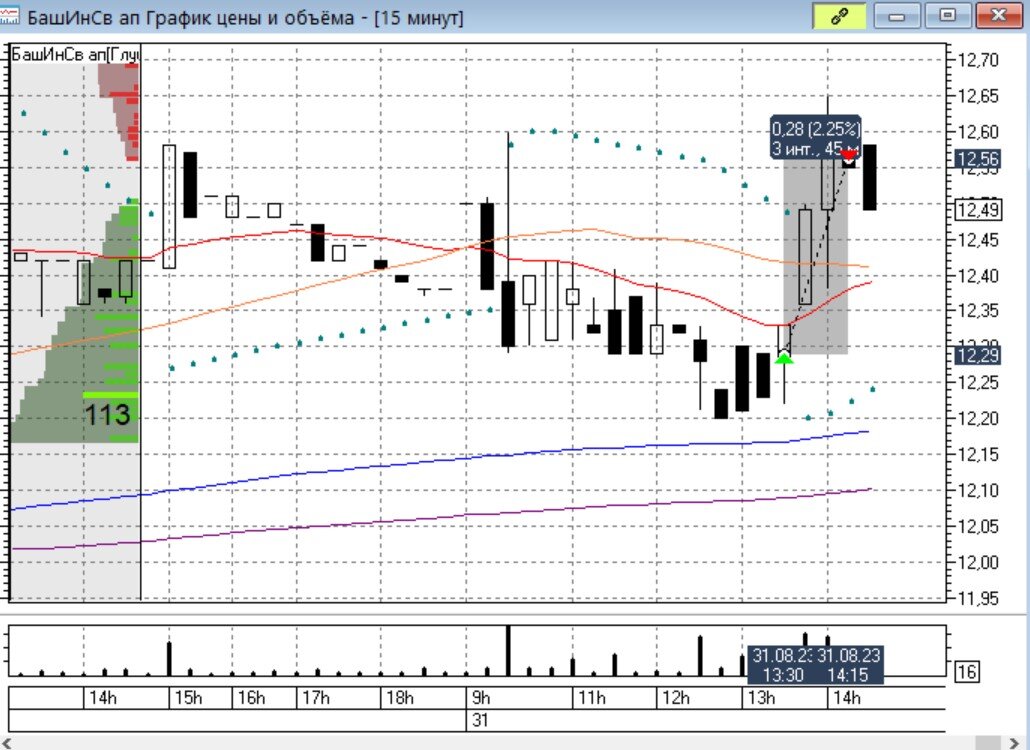This screenshot has width=1030, height=750.
Task: Click the 31.08.23 14:15 date label
Action: (x=849, y=665)
